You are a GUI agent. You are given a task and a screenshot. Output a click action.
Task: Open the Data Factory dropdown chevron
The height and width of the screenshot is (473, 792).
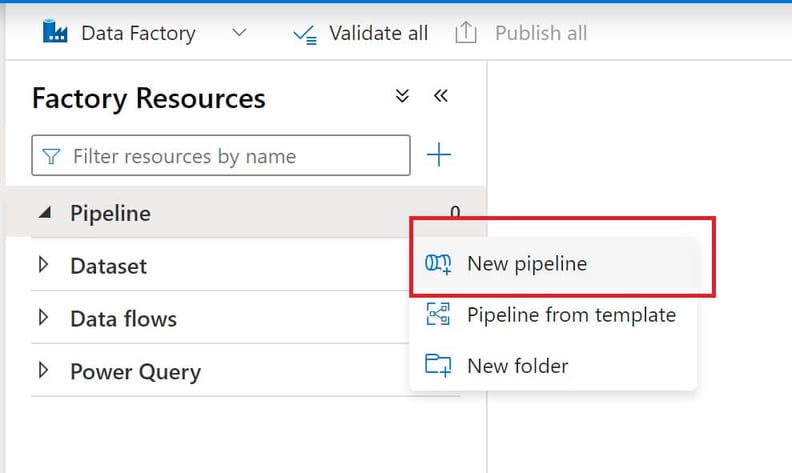coord(239,33)
